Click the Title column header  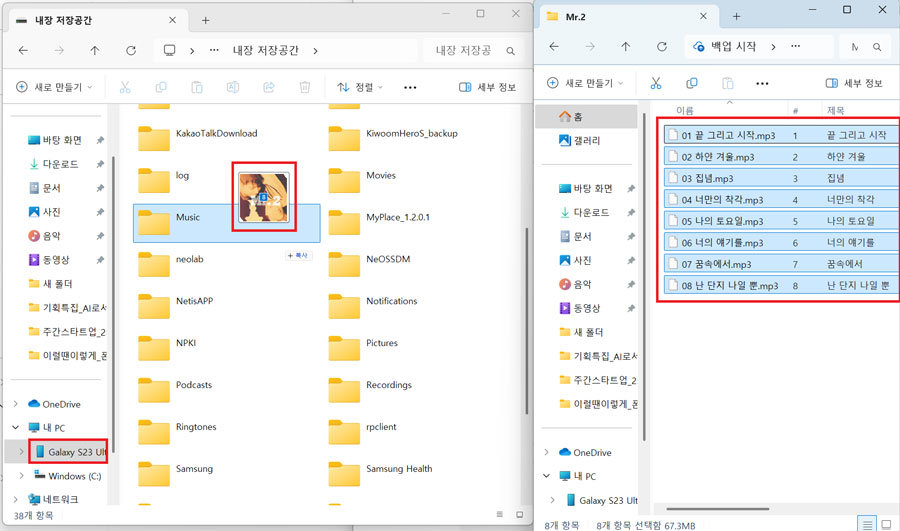point(836,110)
